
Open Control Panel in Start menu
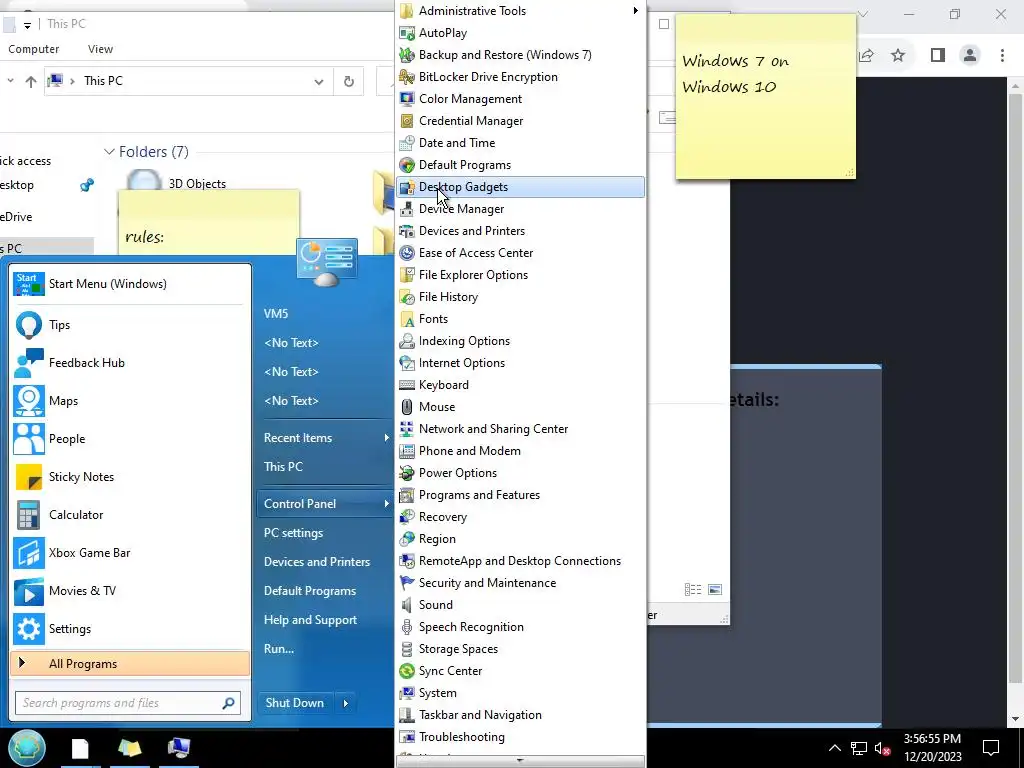(325, 504)
